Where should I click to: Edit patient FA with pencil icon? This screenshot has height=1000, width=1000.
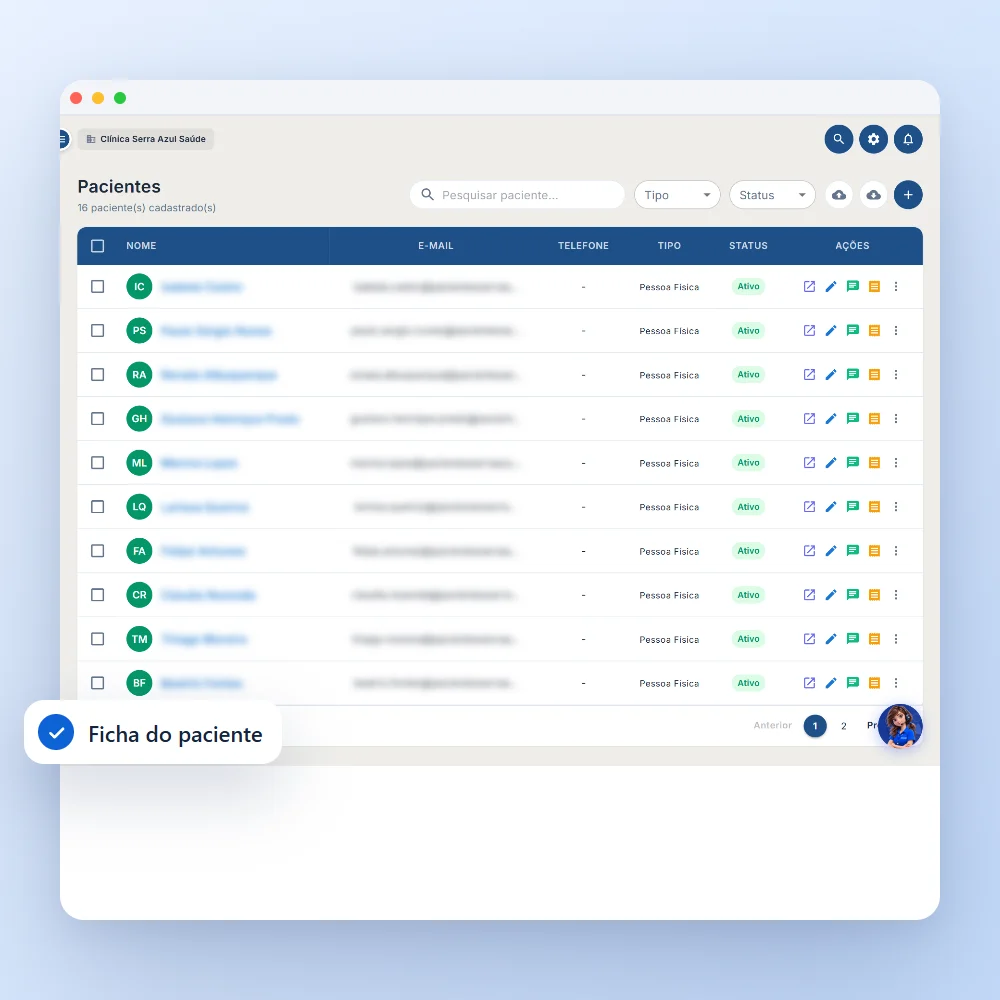831,551
